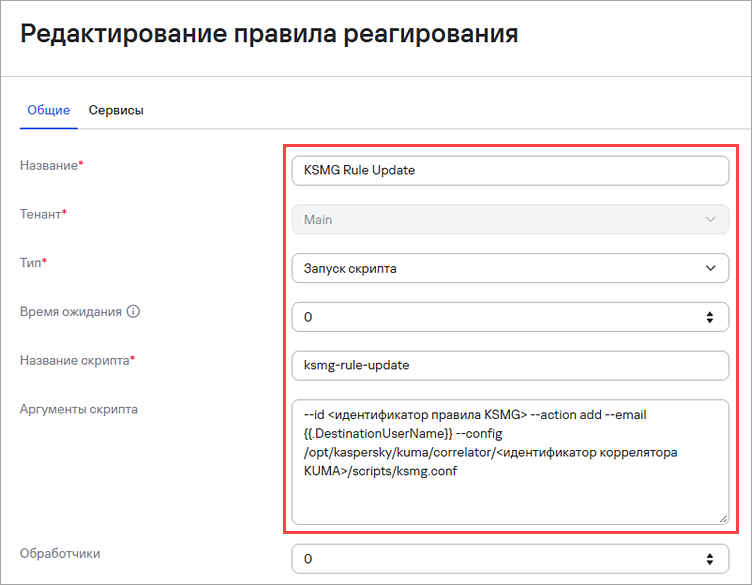Click the Аргументы скрипта text area
Image resolution: width=752 pixels, height=585 pixels.
510,462
